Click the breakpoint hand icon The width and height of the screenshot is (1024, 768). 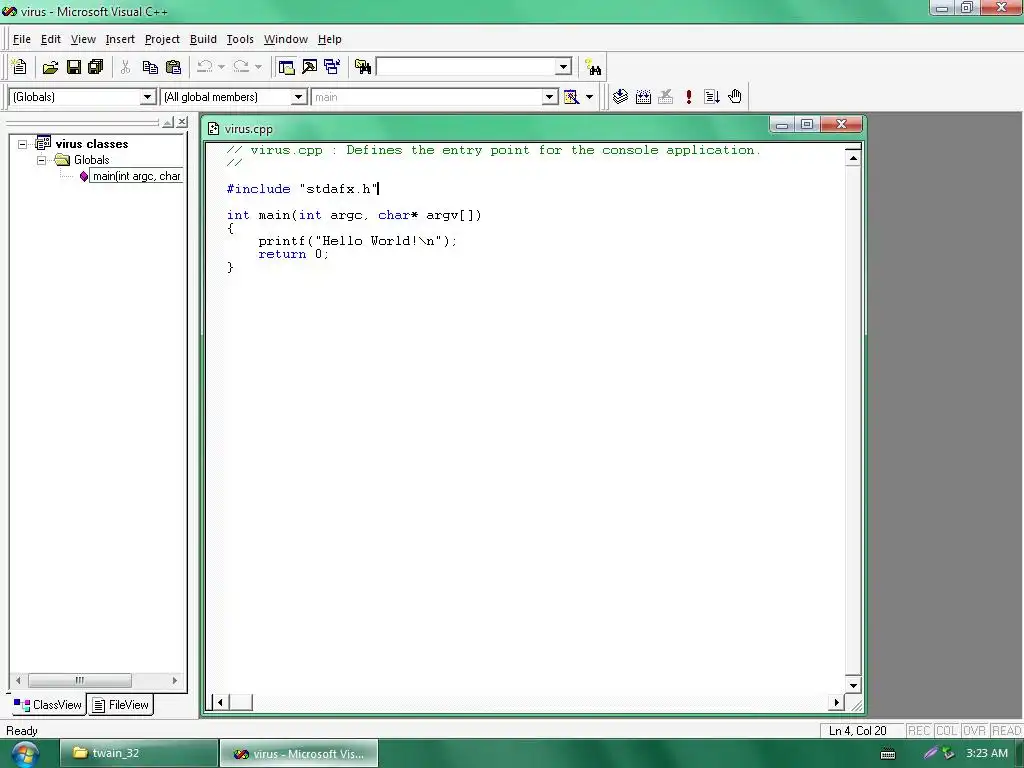[x=735, y=97]
